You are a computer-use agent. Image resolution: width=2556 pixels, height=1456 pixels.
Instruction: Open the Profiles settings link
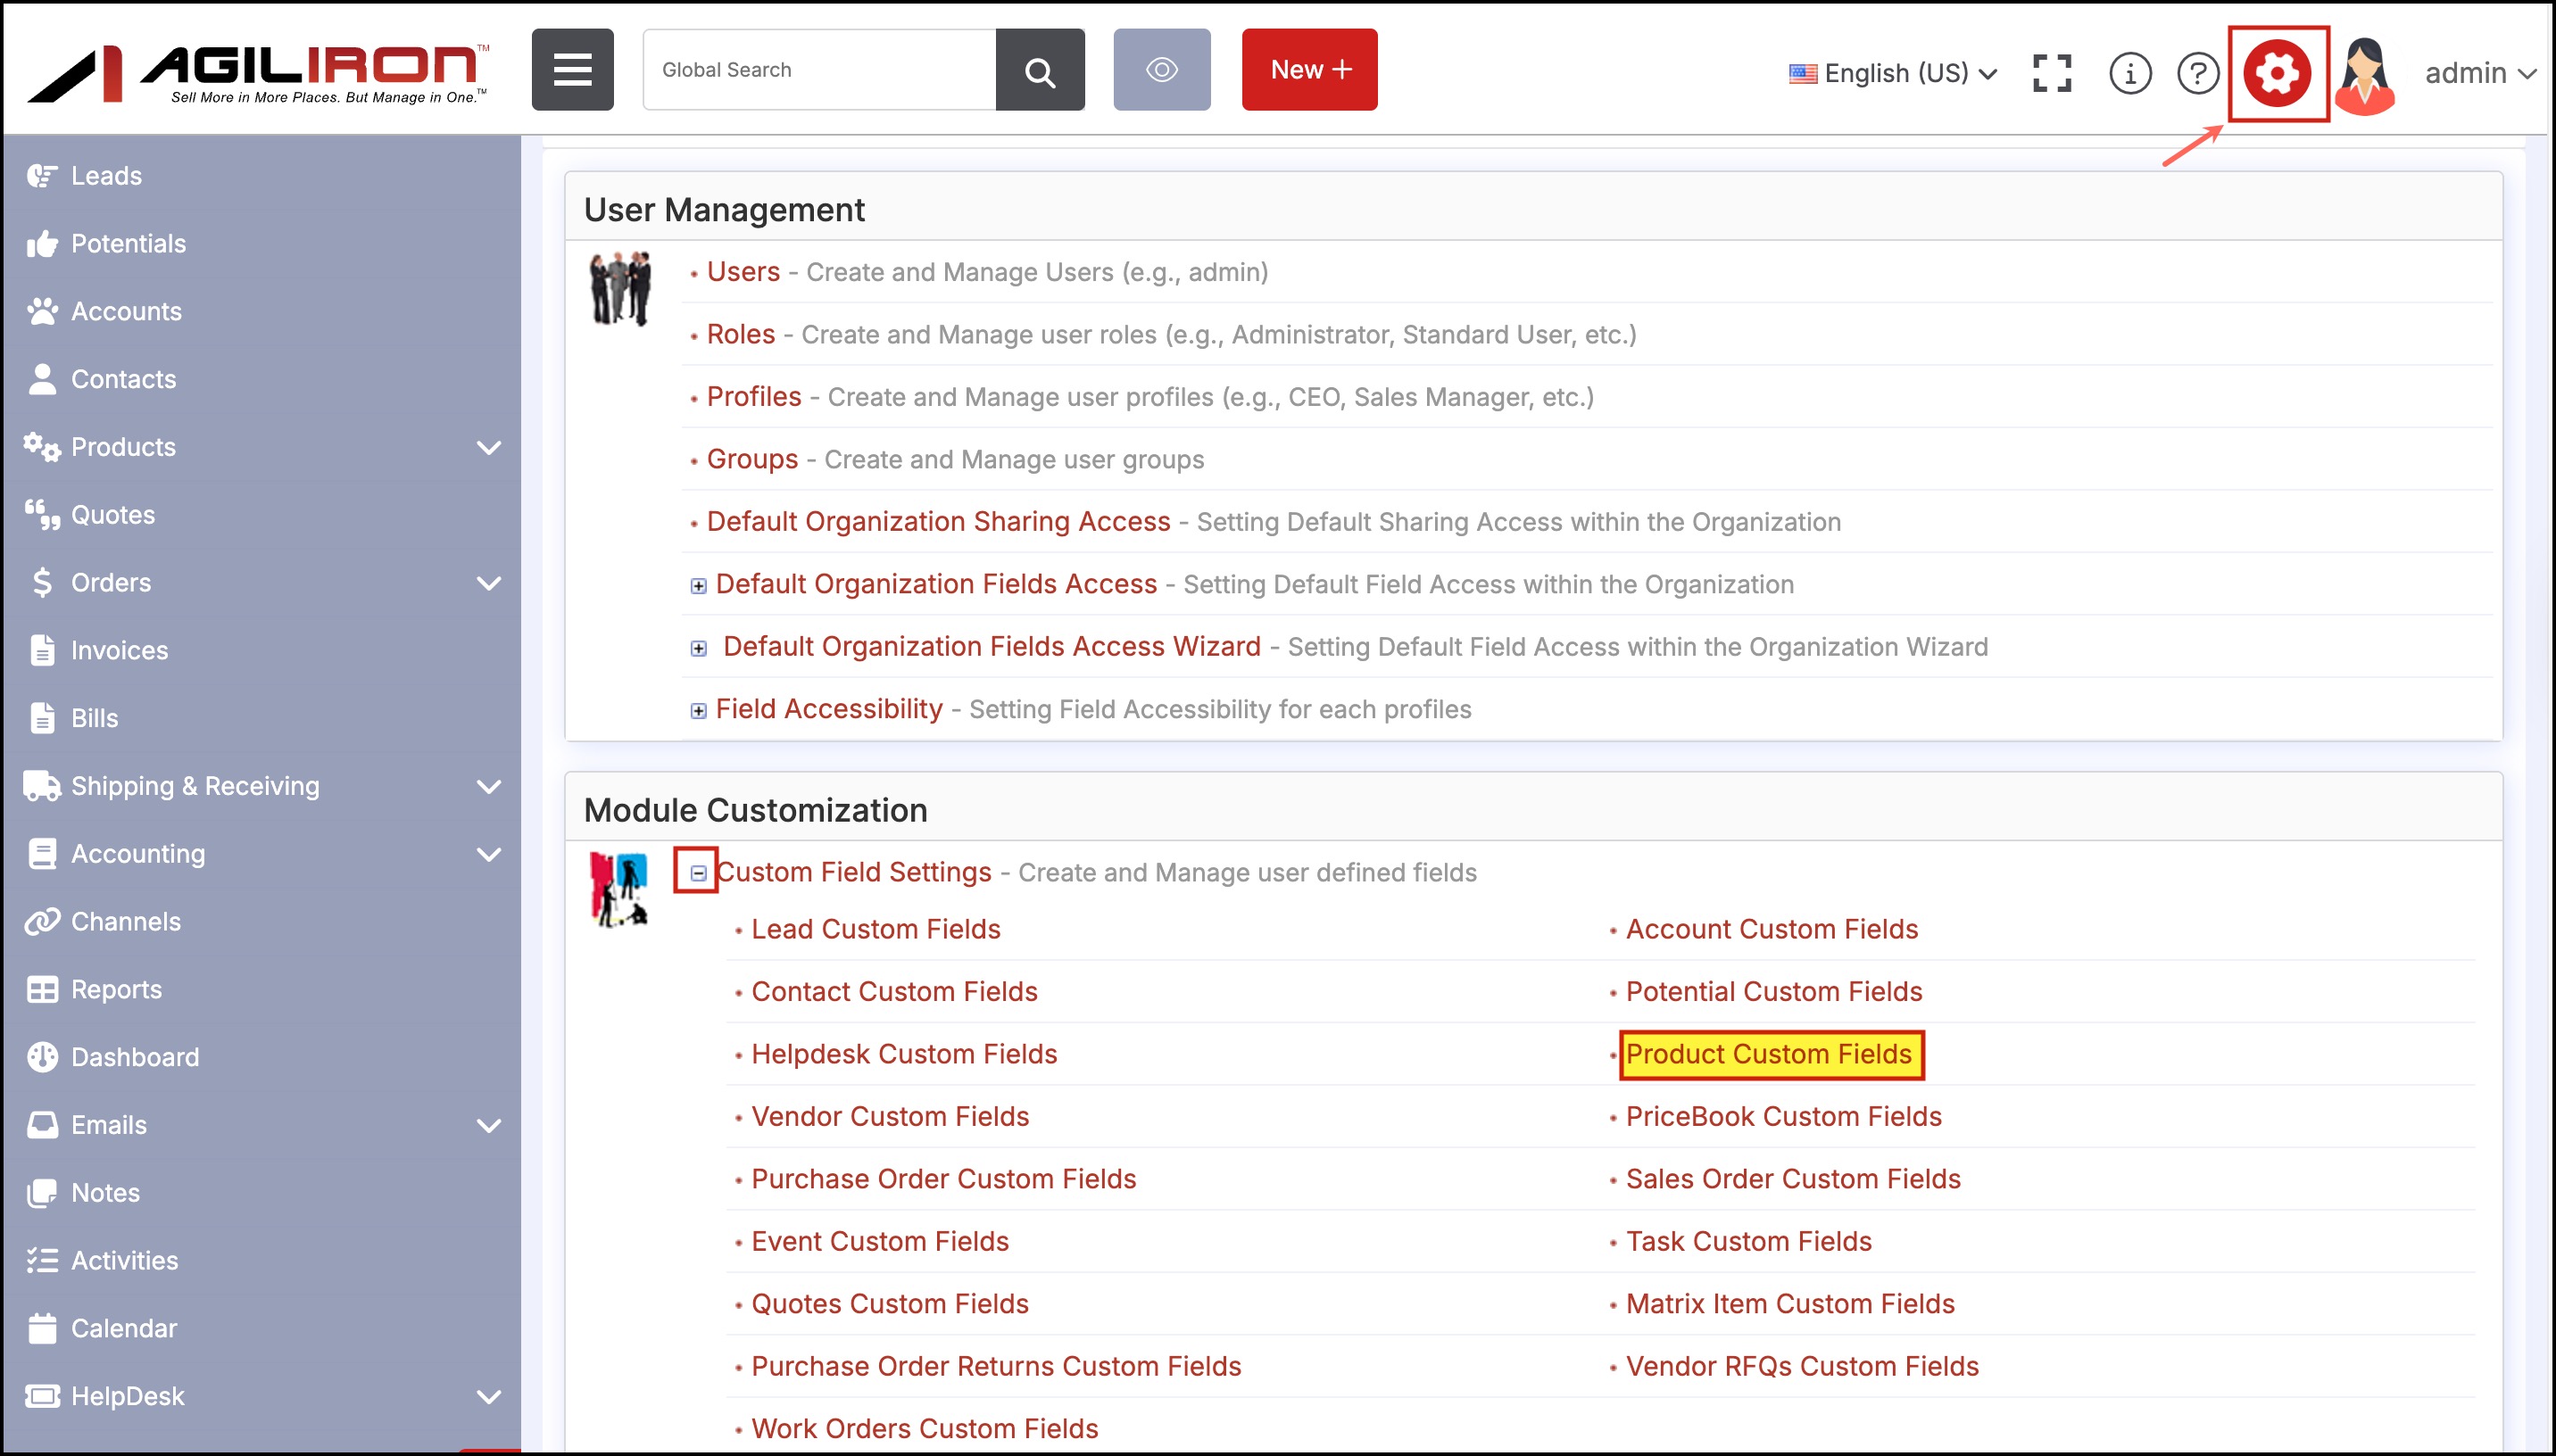click(x=754, y=397)
